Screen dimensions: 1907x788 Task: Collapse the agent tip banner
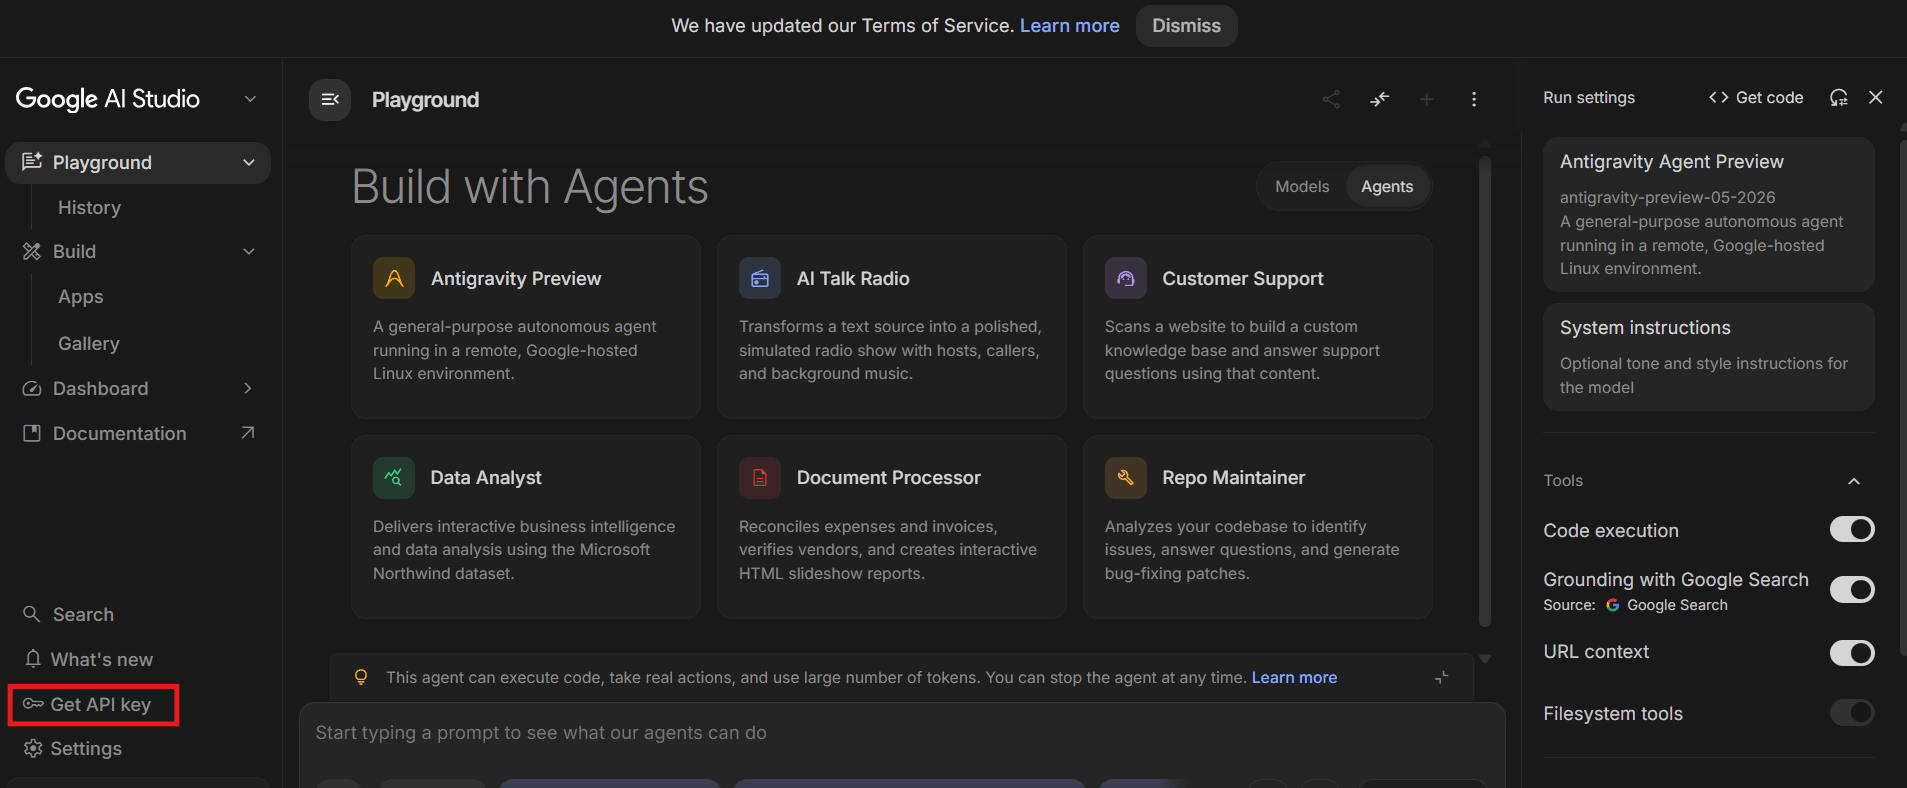pyautogui.click(x=1442, y=677)
